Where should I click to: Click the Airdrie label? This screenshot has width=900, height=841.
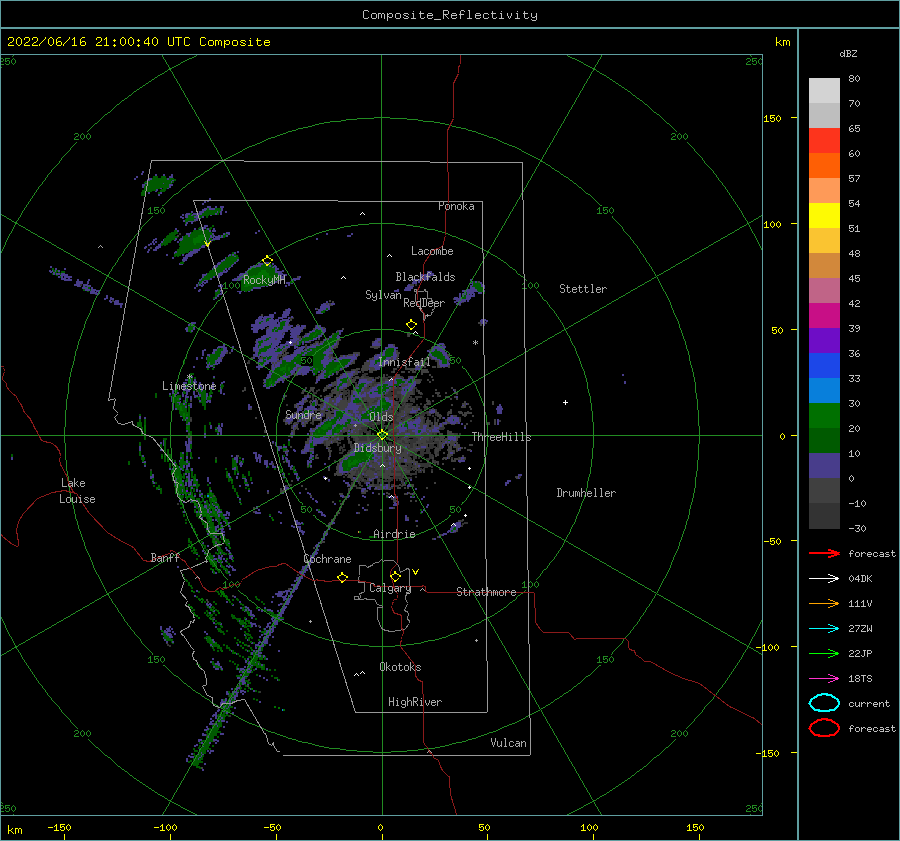coord(394,534)
